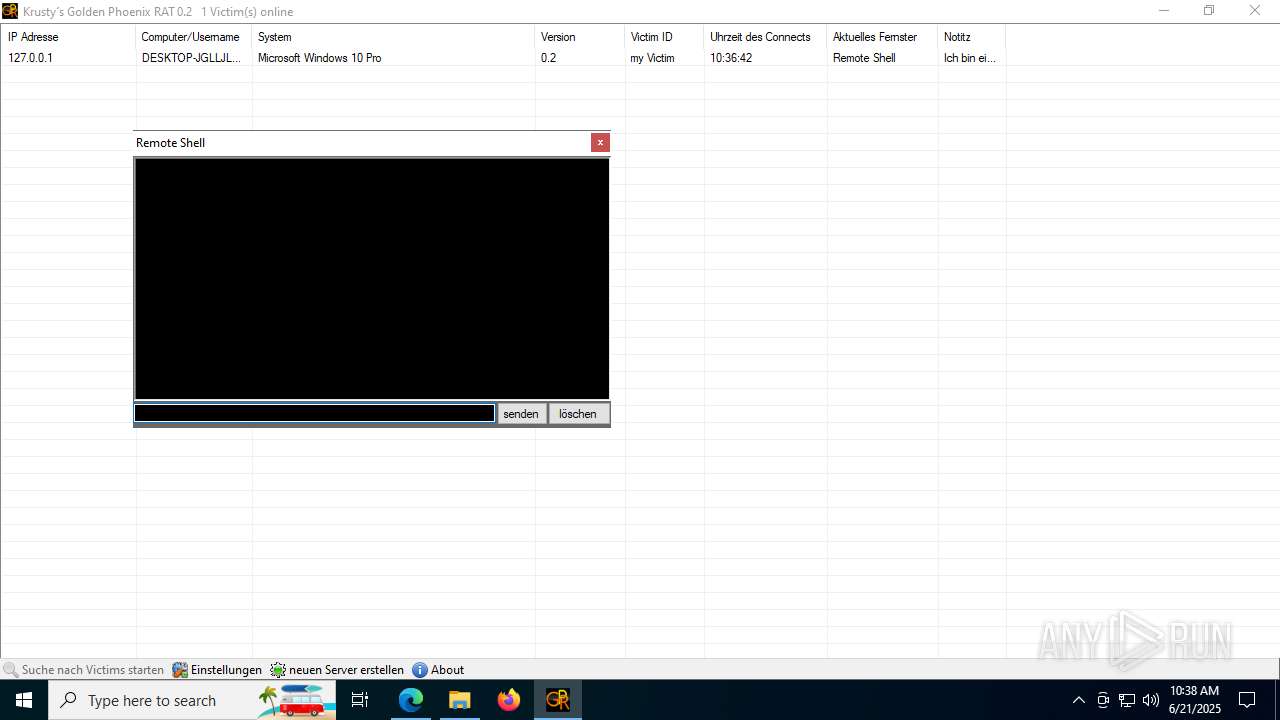The width and height of the screenshot is (1280, 720).
Task: Open Task View in the taskbar
Action: [360, 700]
